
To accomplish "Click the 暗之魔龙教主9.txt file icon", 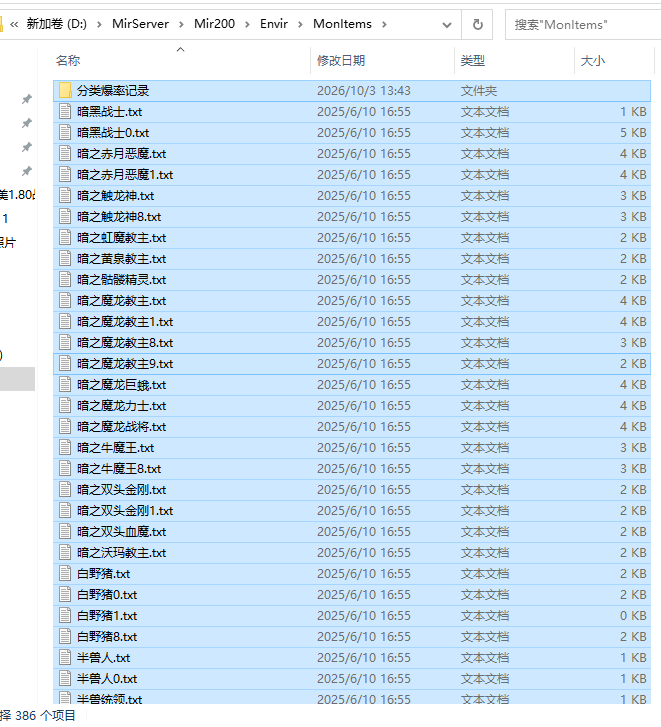I will point(65,364).
